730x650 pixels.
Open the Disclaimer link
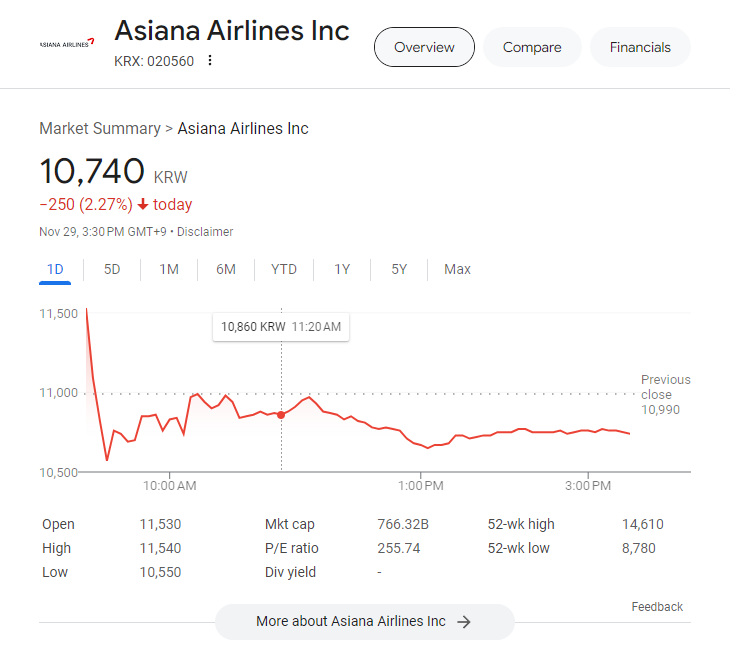(x=205, y=232)
